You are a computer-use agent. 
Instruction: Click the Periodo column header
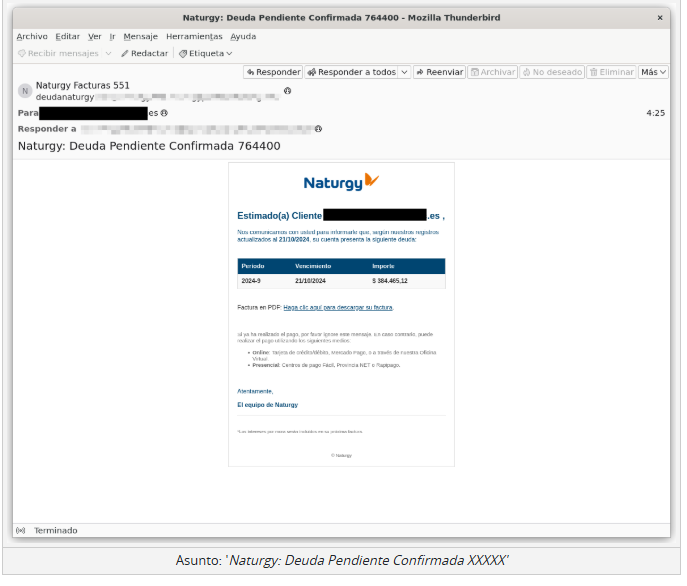click(254, 268)
